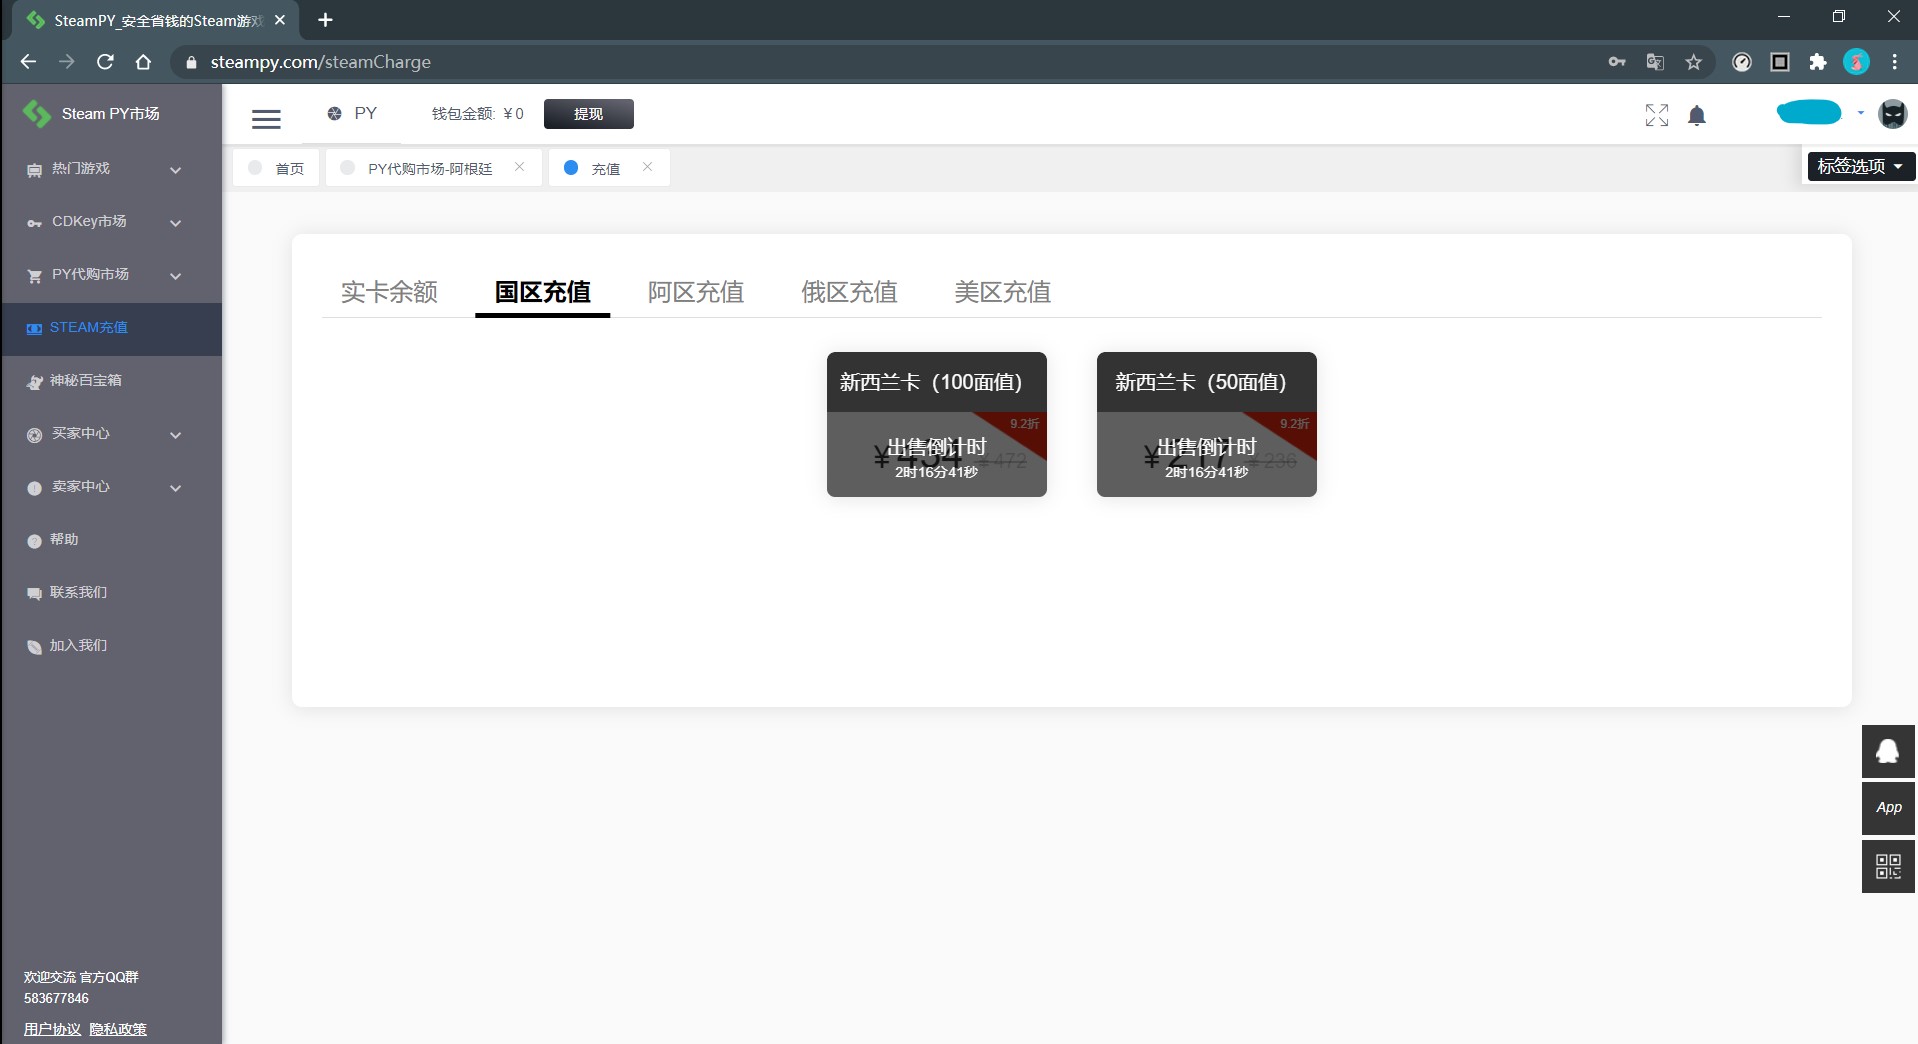Open the App download floating button

1888,808
